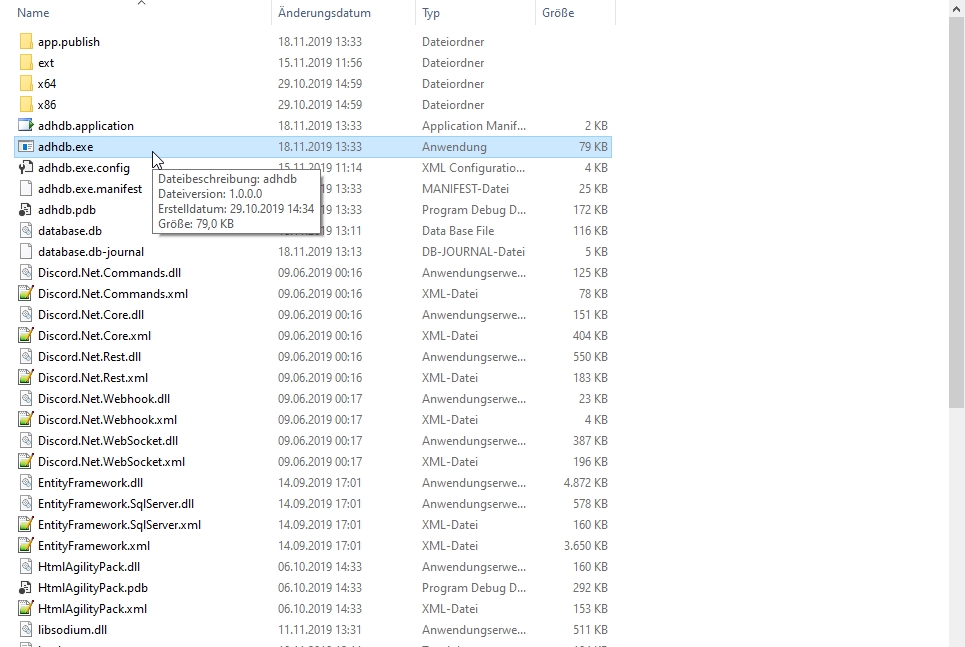Select file name Discord.Net.WebSocket.xml
This screenshot has height=647, width=965.
click(111, 462)
